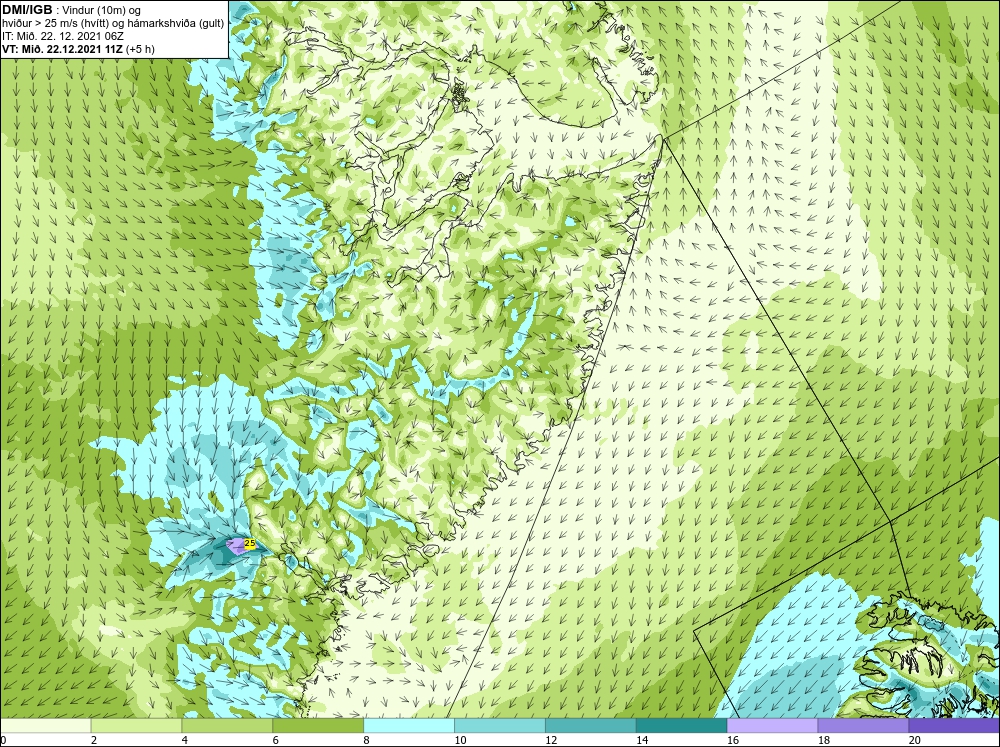The width and height of the screenshot is (1000, 747).
Task: Click the 'VT: Mið. 22.12.2021 11Z' line
Action: (64, 48)
